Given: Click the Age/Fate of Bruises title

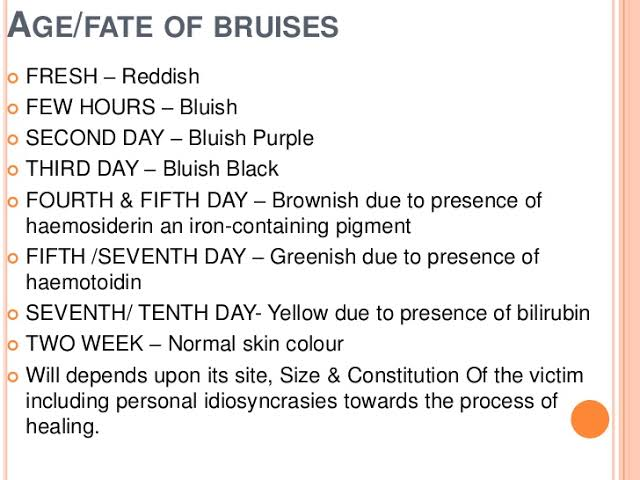Looking at the screenshot, I should click(x=173, y=25).
